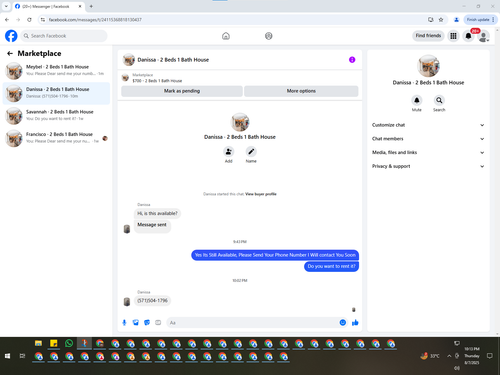Open a new browser tab
The image size is (500, 375).
point(91,6)
